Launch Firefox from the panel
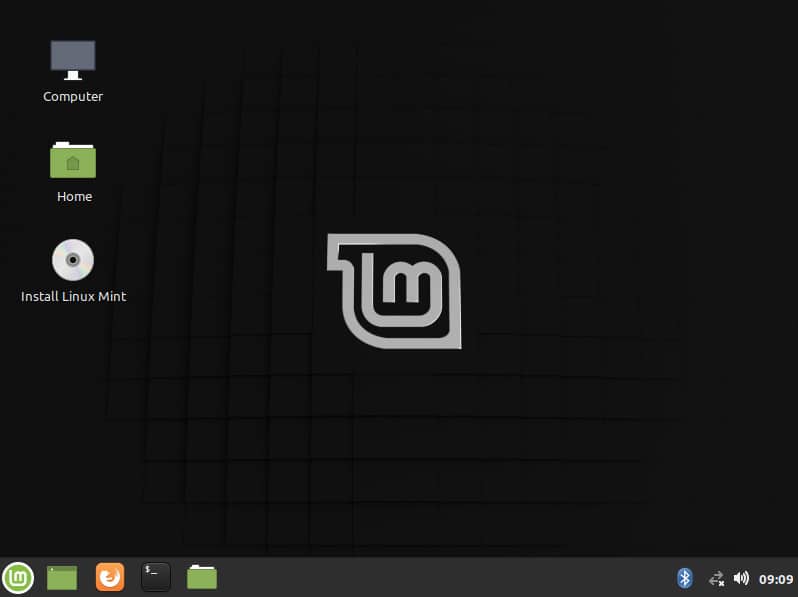 pos(110,577)
